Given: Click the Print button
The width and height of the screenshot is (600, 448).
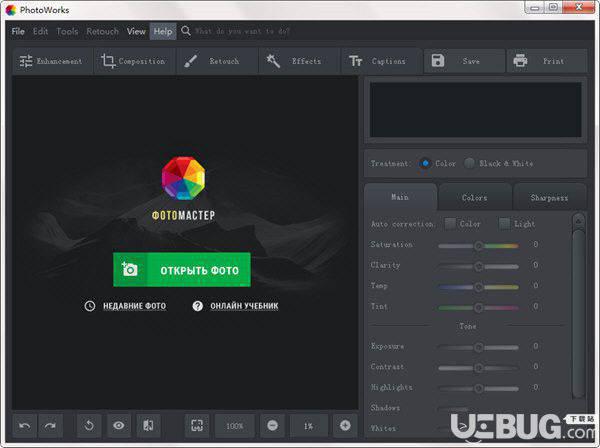Looking at the screenshot, I should 547,61.
